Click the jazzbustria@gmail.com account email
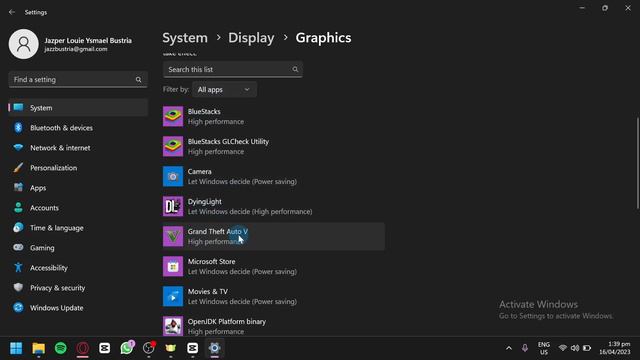Image resolution: width=640 pixels, height=360 pixels. (76, 49)
